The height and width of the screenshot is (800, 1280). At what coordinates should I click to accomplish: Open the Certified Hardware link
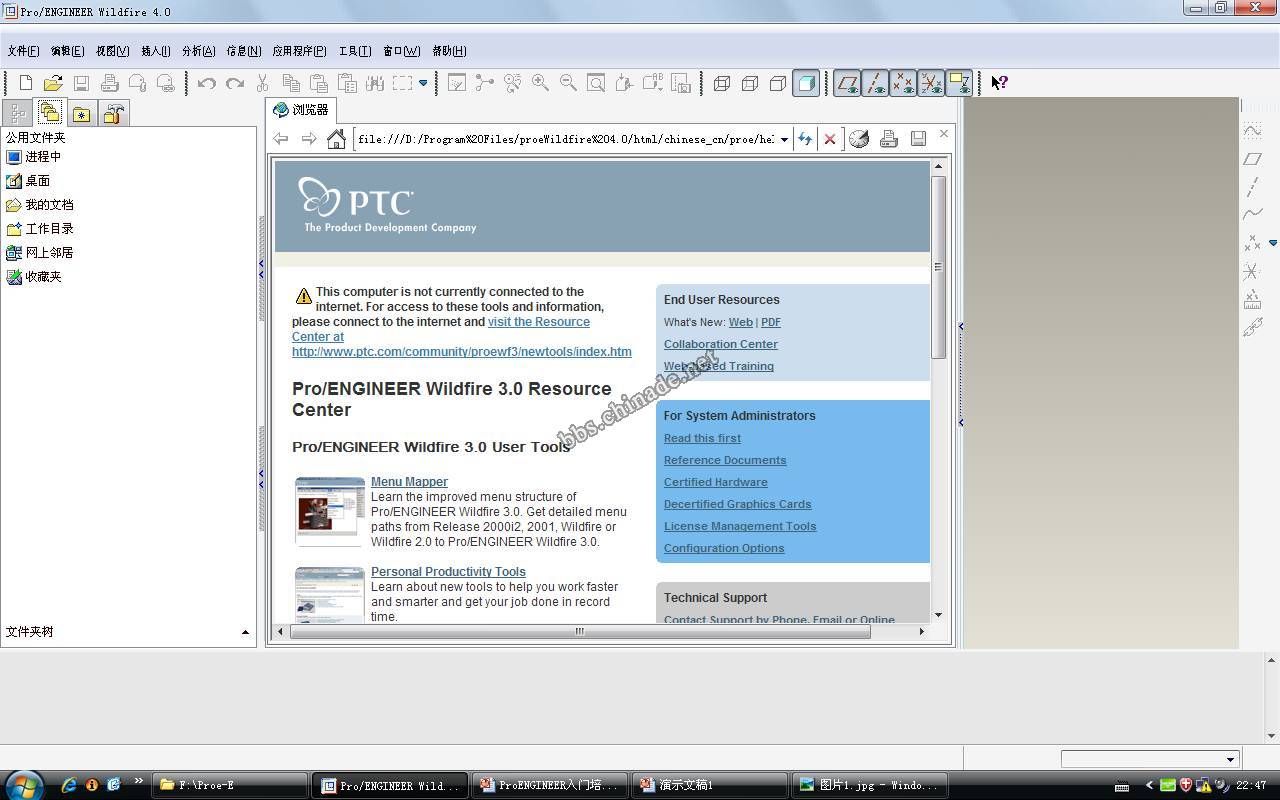coord(715,482)
